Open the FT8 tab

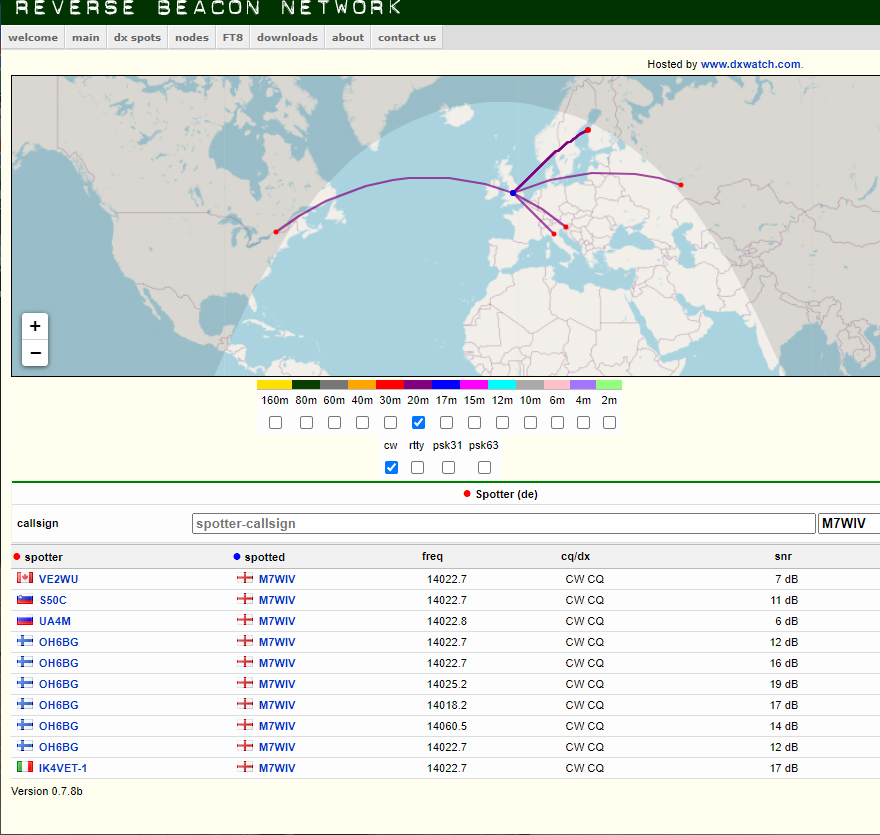coord(233,38)
